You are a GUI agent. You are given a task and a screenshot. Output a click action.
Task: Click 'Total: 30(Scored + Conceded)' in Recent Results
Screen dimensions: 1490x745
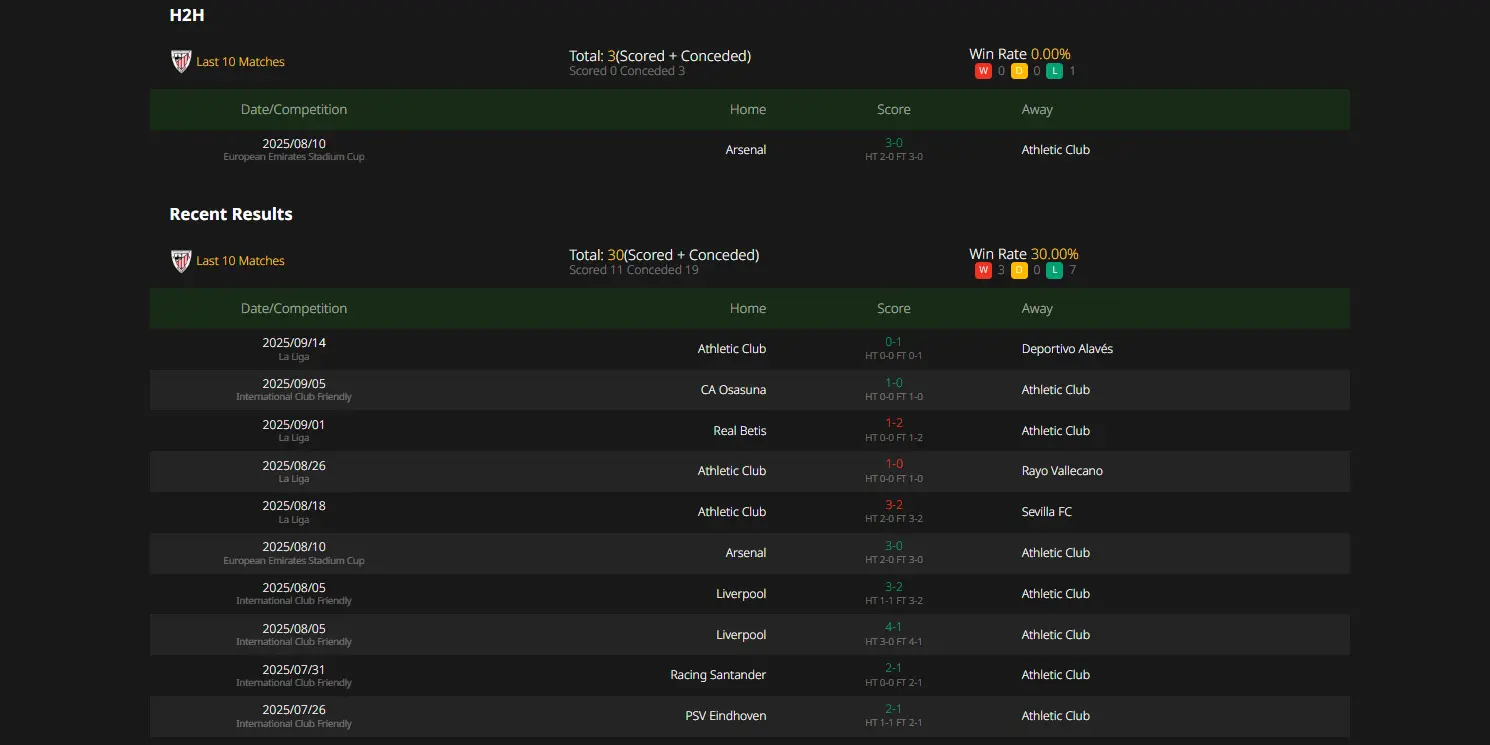(664, 255)
